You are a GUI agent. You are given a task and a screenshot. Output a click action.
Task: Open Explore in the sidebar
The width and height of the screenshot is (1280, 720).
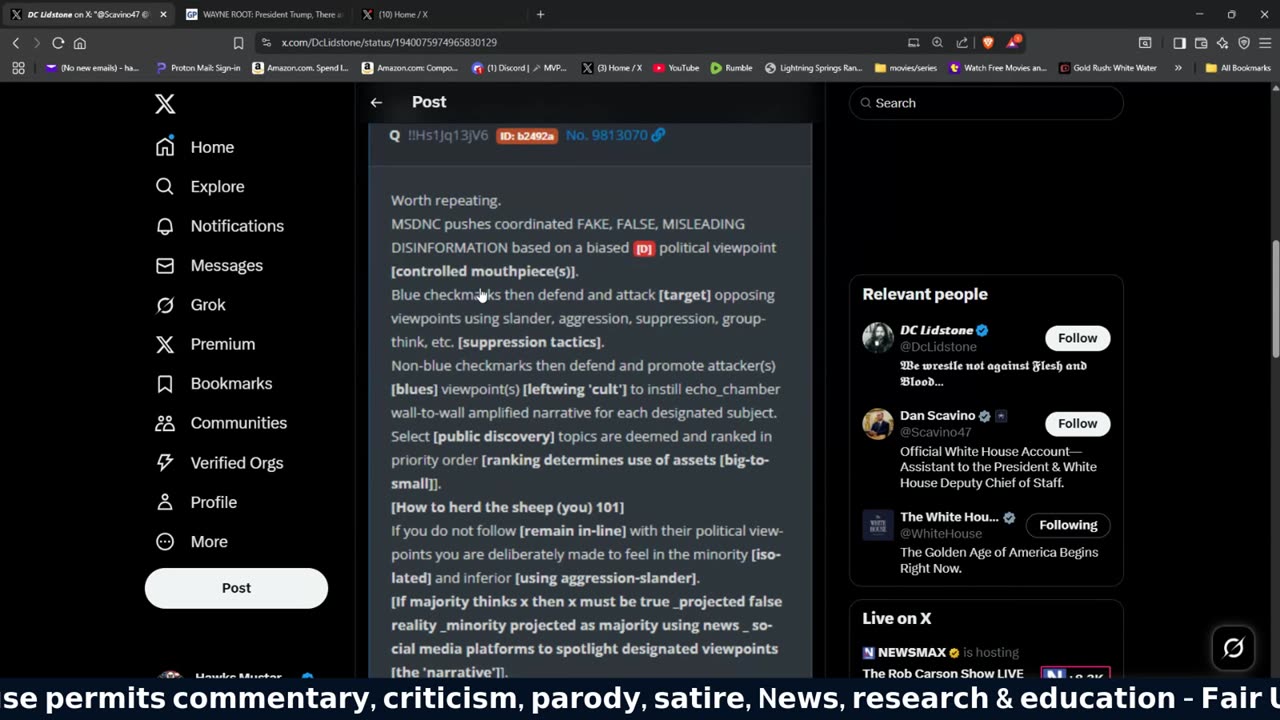point(200,186)
